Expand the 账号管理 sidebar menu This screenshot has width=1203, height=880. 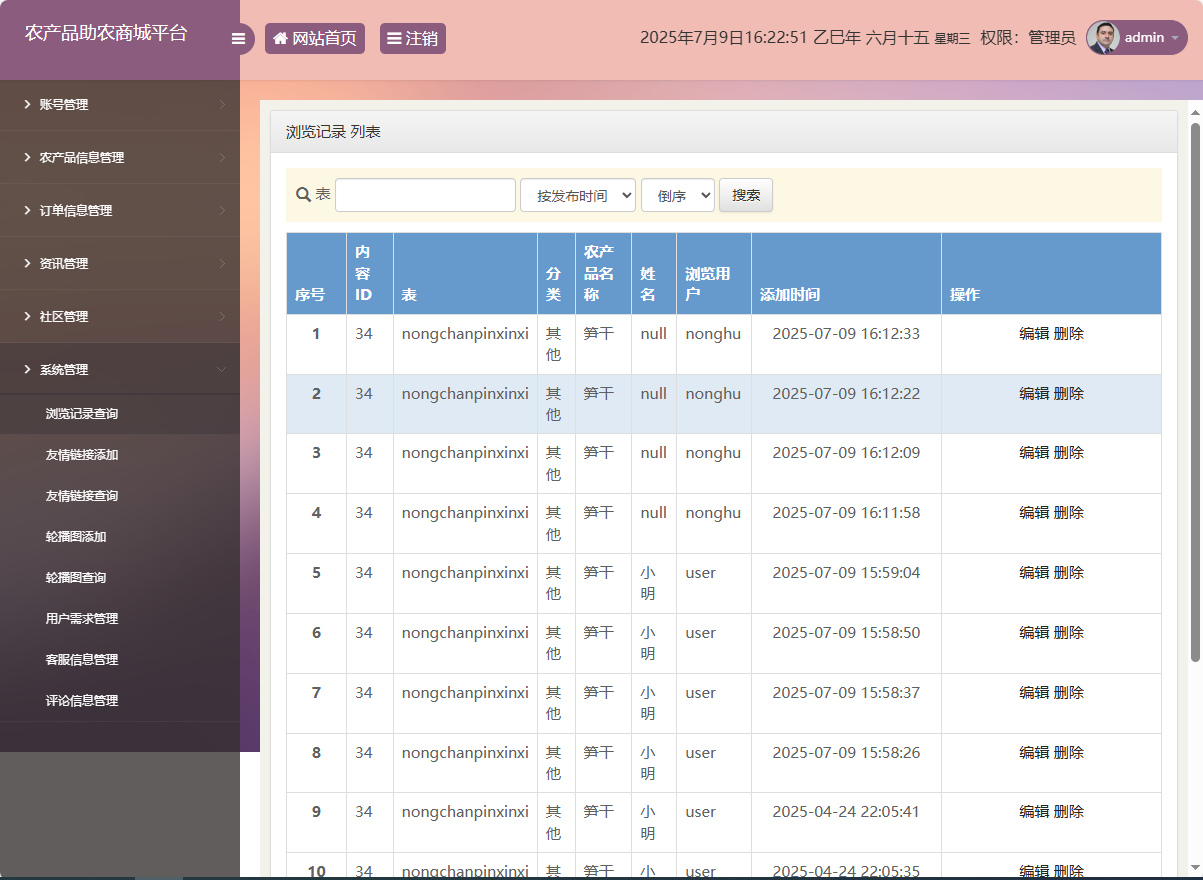coord(64,105)
